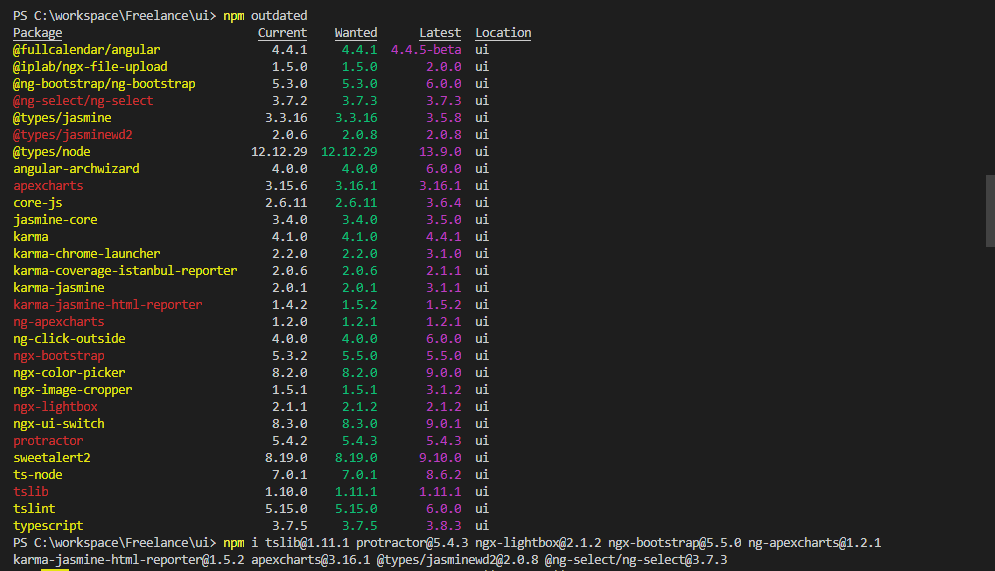Click the current version '1.10.0' for tslib
The width and height of the screenshot is (995, 571).
click(x=286, y=492)
